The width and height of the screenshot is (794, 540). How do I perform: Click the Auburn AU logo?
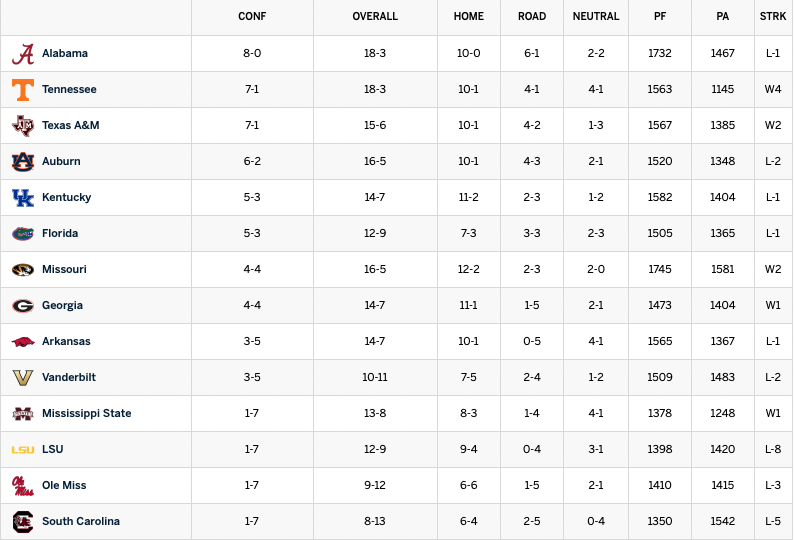pos(23,162)
